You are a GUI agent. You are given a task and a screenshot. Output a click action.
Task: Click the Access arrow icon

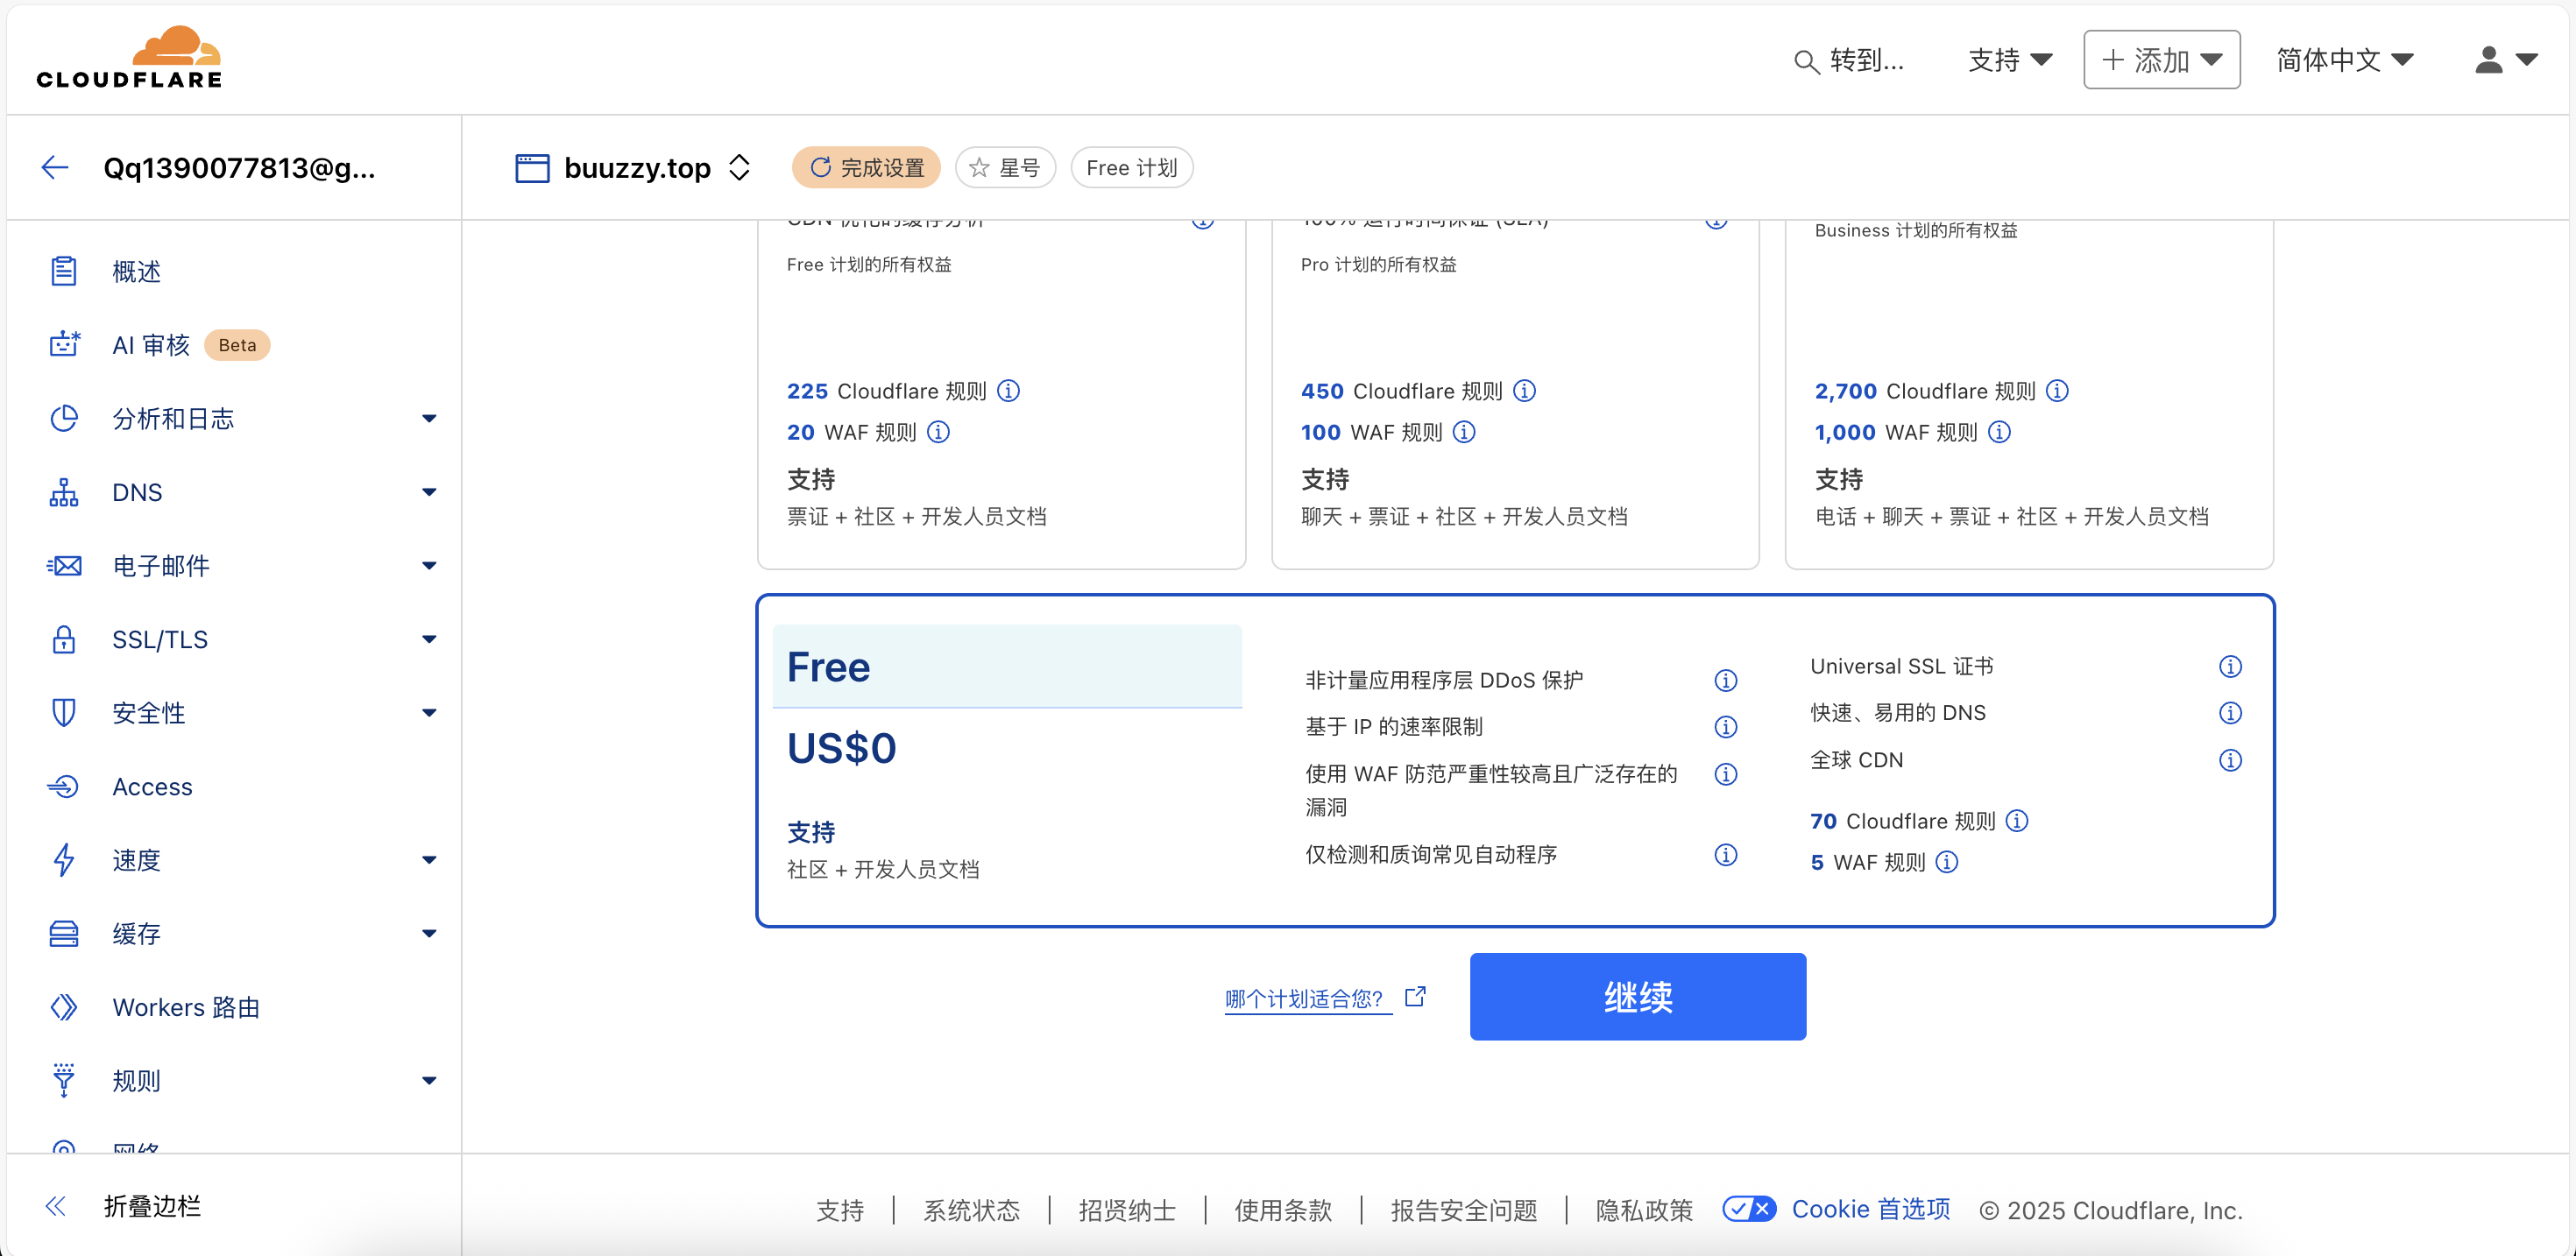tap(64, 786)
